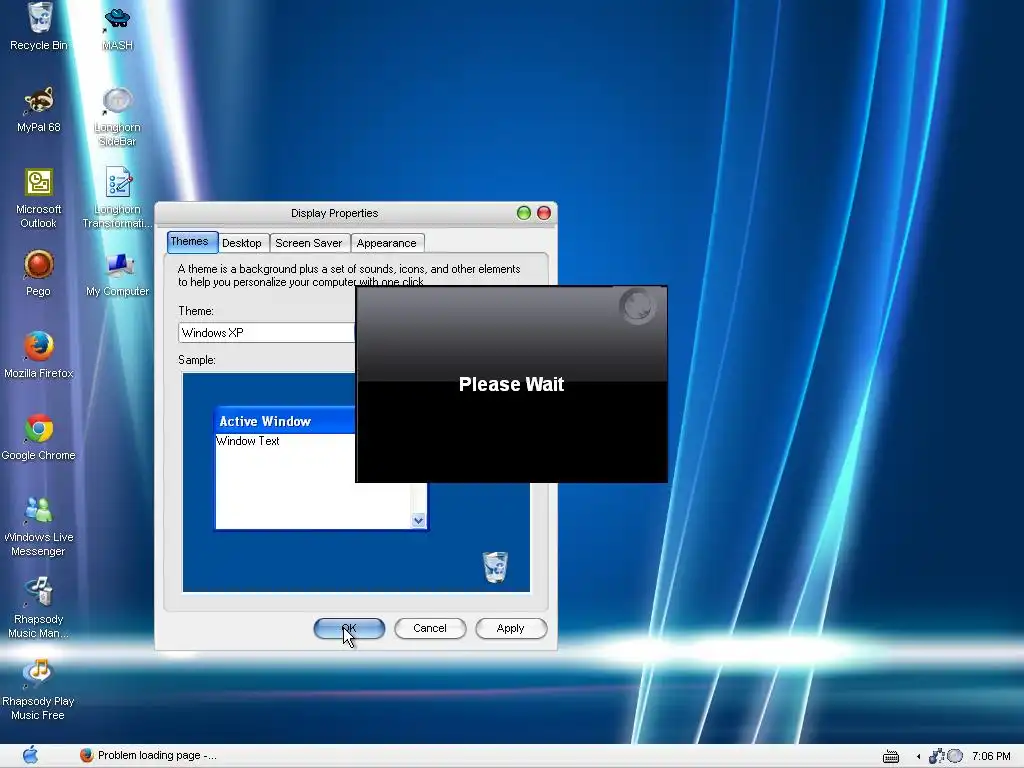Screen dimensions: 1024x768
Task: Launch Mozilla Firefox from desktop
Action: click(39, 347)
